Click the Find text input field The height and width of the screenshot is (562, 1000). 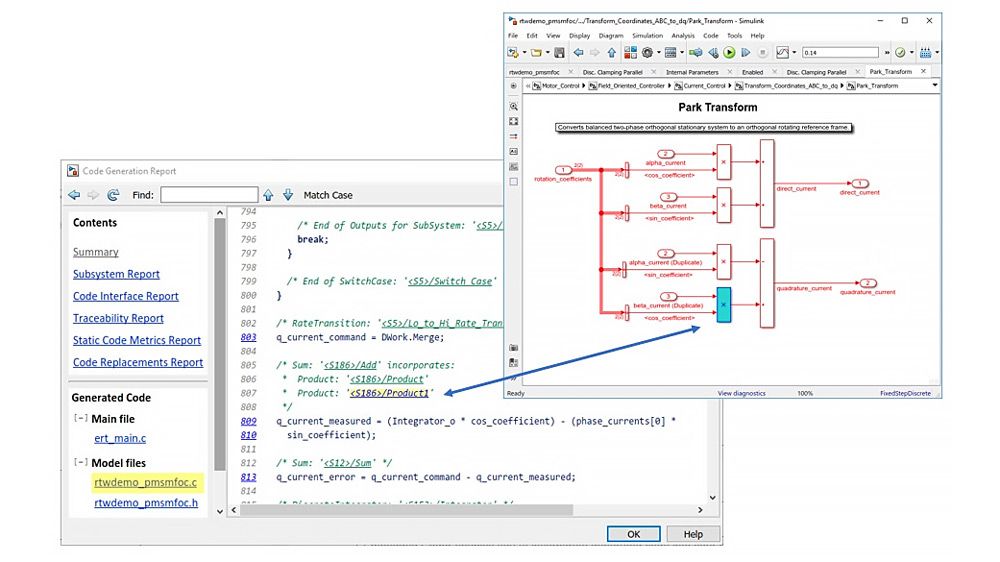pyautogui.click(x=208, y=195)
